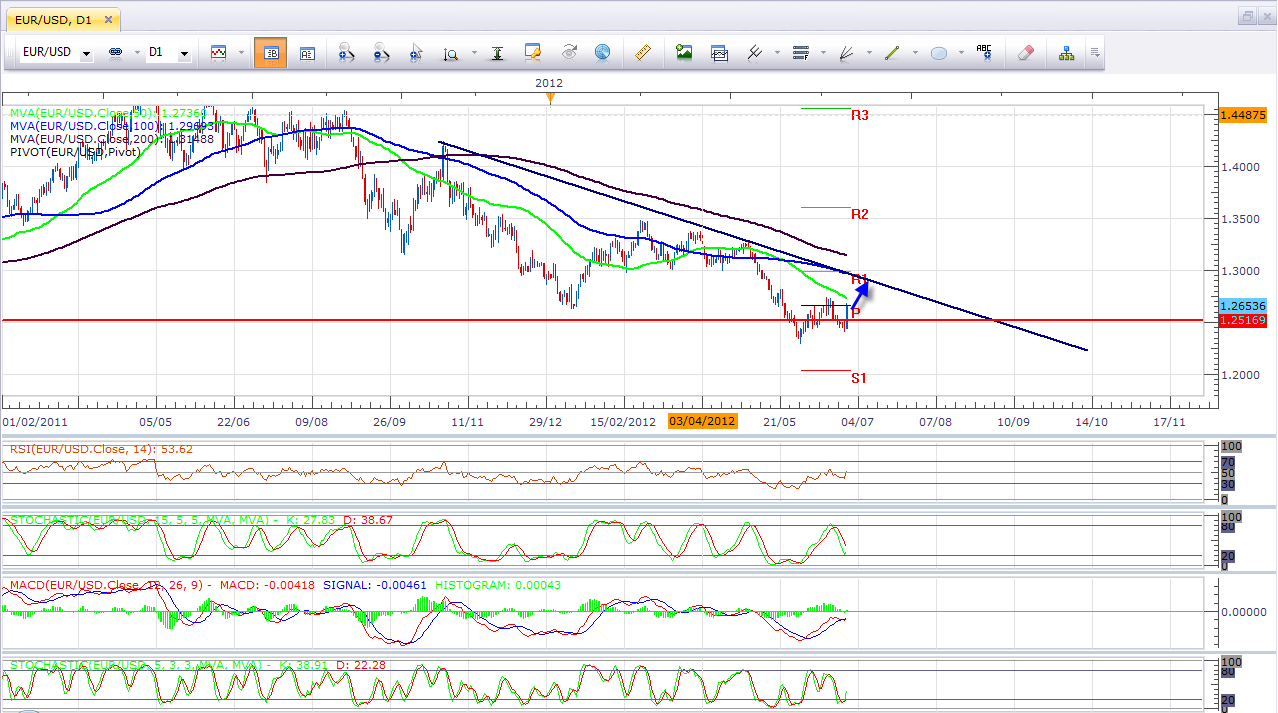
Task: Toggle the orange highlighted panel button
Action: click(x=270, y=53)
